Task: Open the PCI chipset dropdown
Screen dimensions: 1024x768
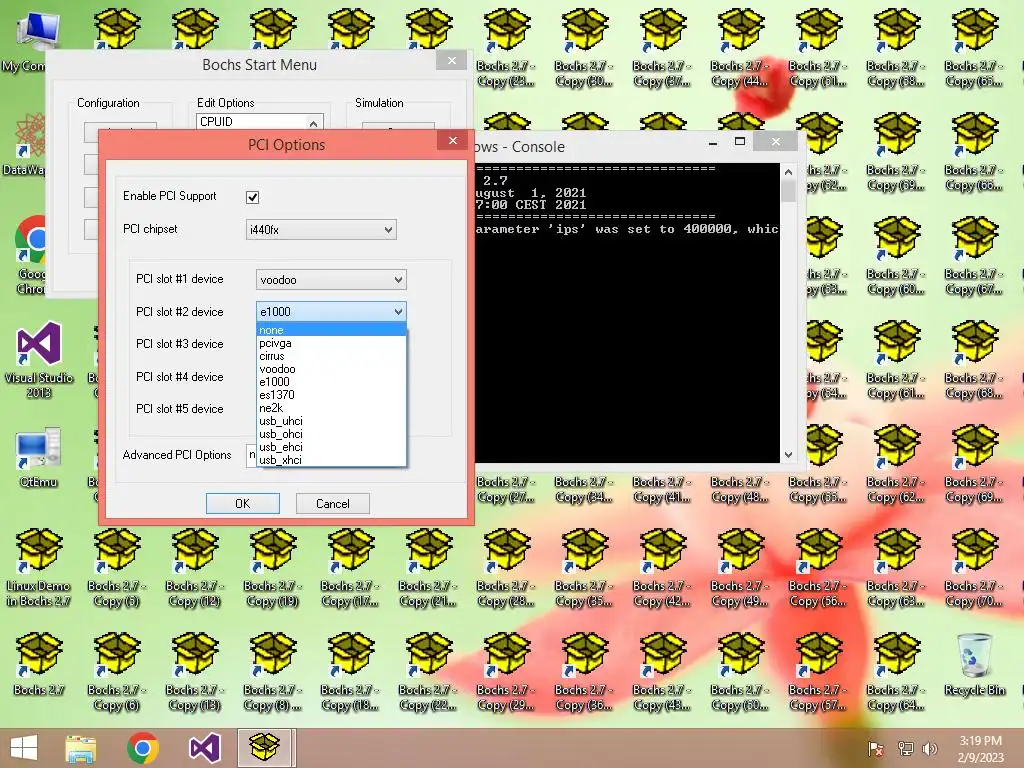Action: coord(321,229)
